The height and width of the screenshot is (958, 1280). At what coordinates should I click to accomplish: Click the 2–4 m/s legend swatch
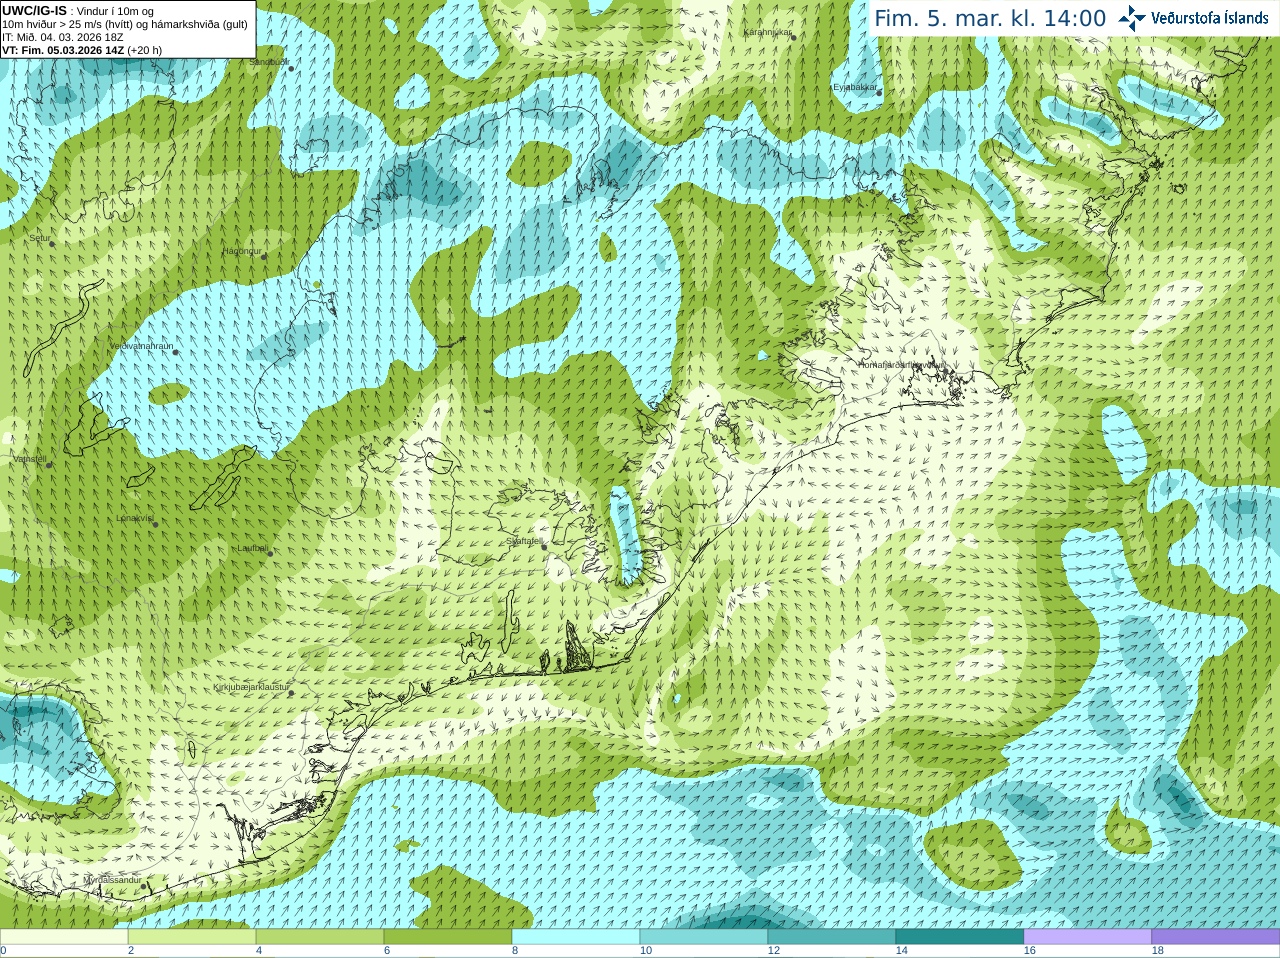click(192, 937)
